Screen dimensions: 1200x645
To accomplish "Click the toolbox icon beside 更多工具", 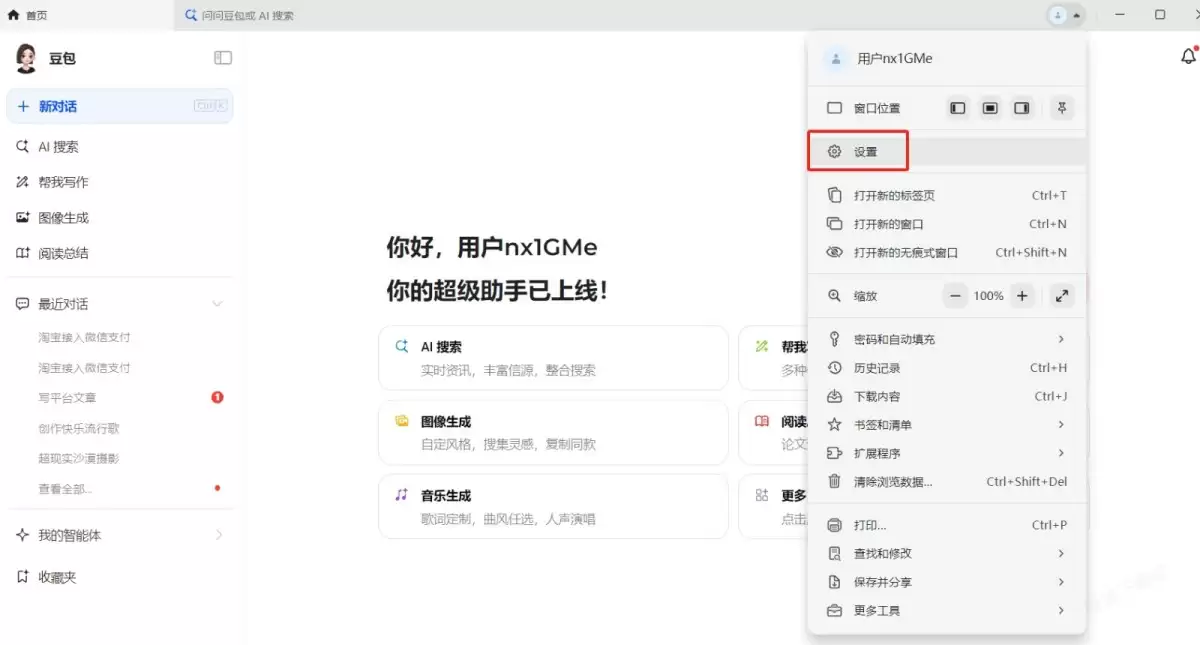I will [834, 611].
